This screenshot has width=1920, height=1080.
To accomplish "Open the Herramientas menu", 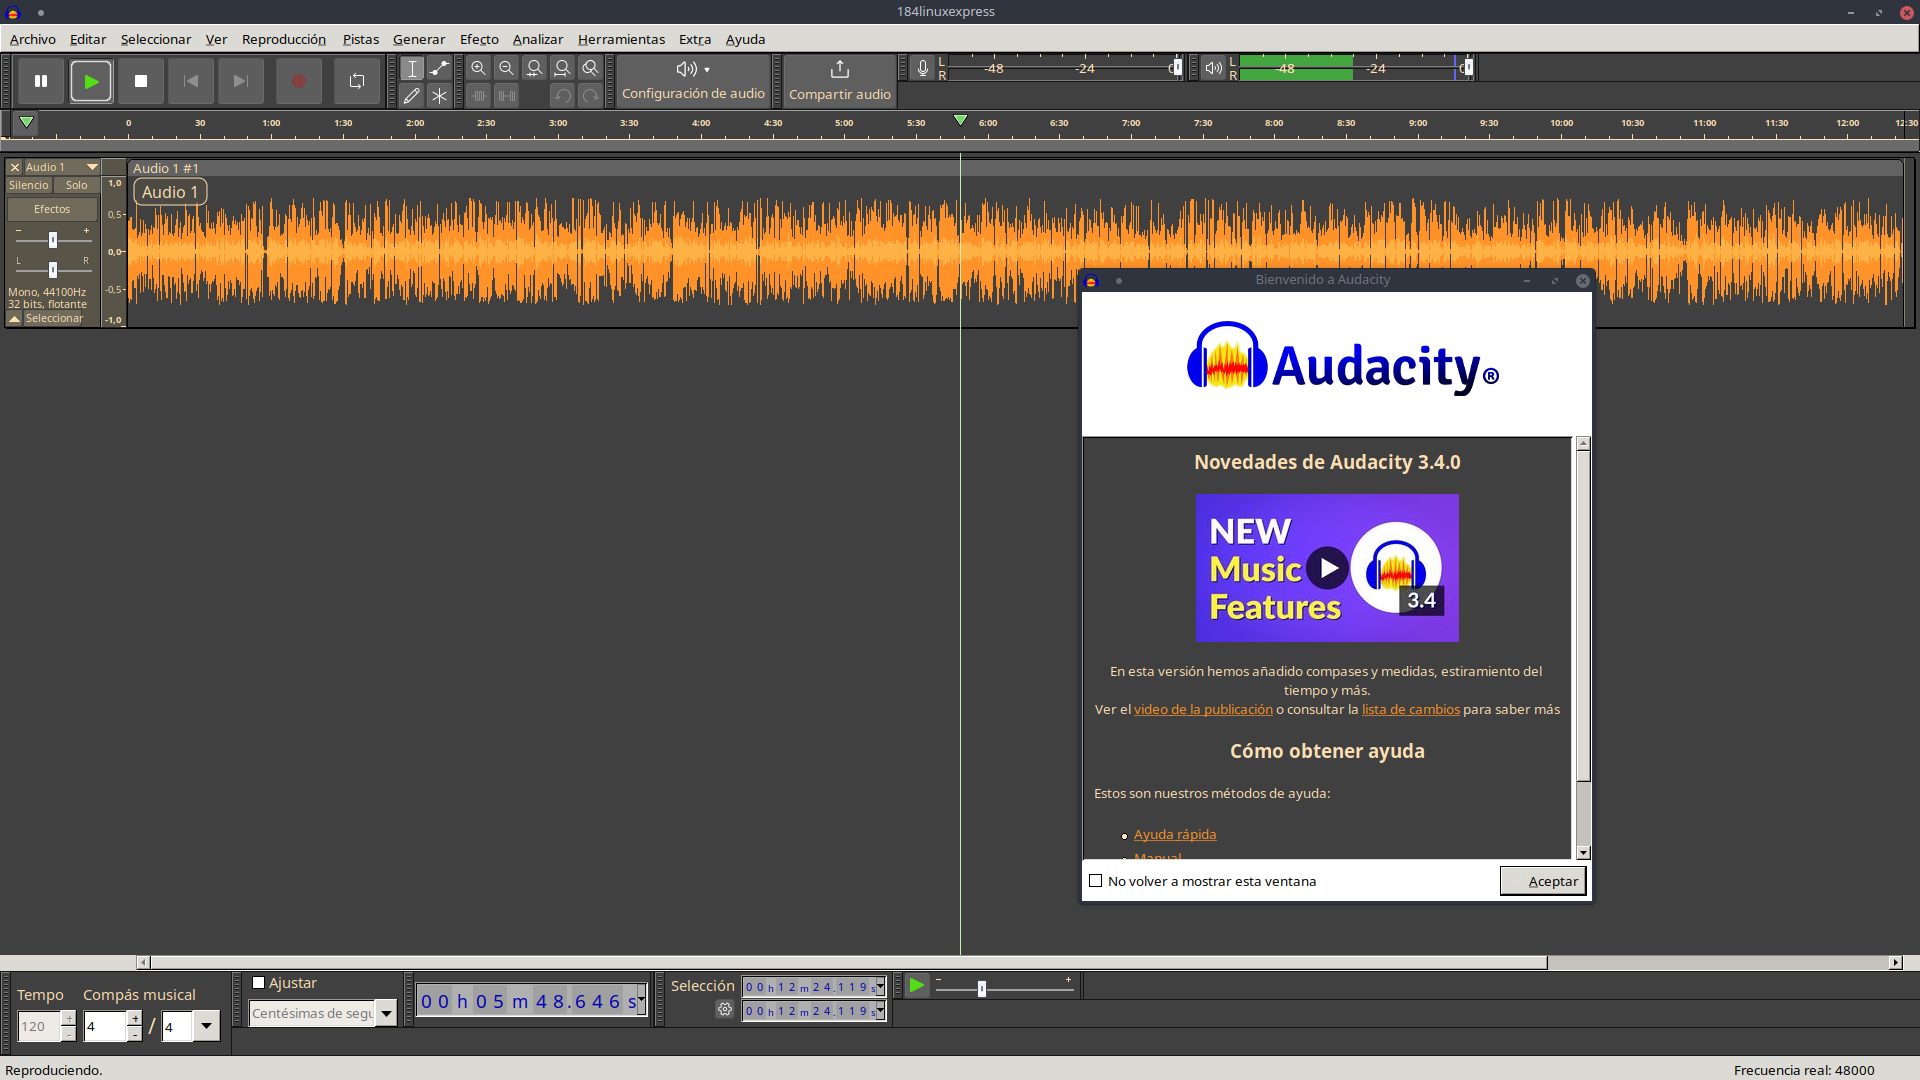I will coord(621,39).
